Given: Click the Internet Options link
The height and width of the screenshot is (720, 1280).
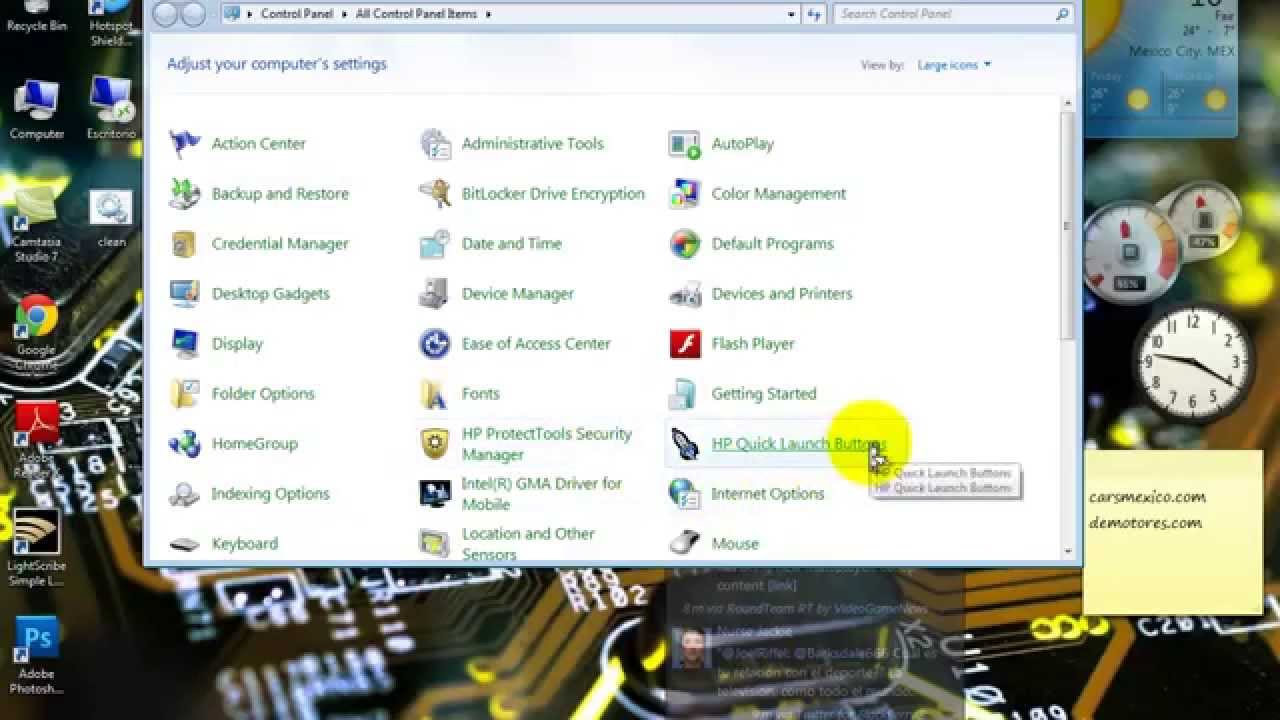Looking at the screenshot, I should (x=768, y=494).
